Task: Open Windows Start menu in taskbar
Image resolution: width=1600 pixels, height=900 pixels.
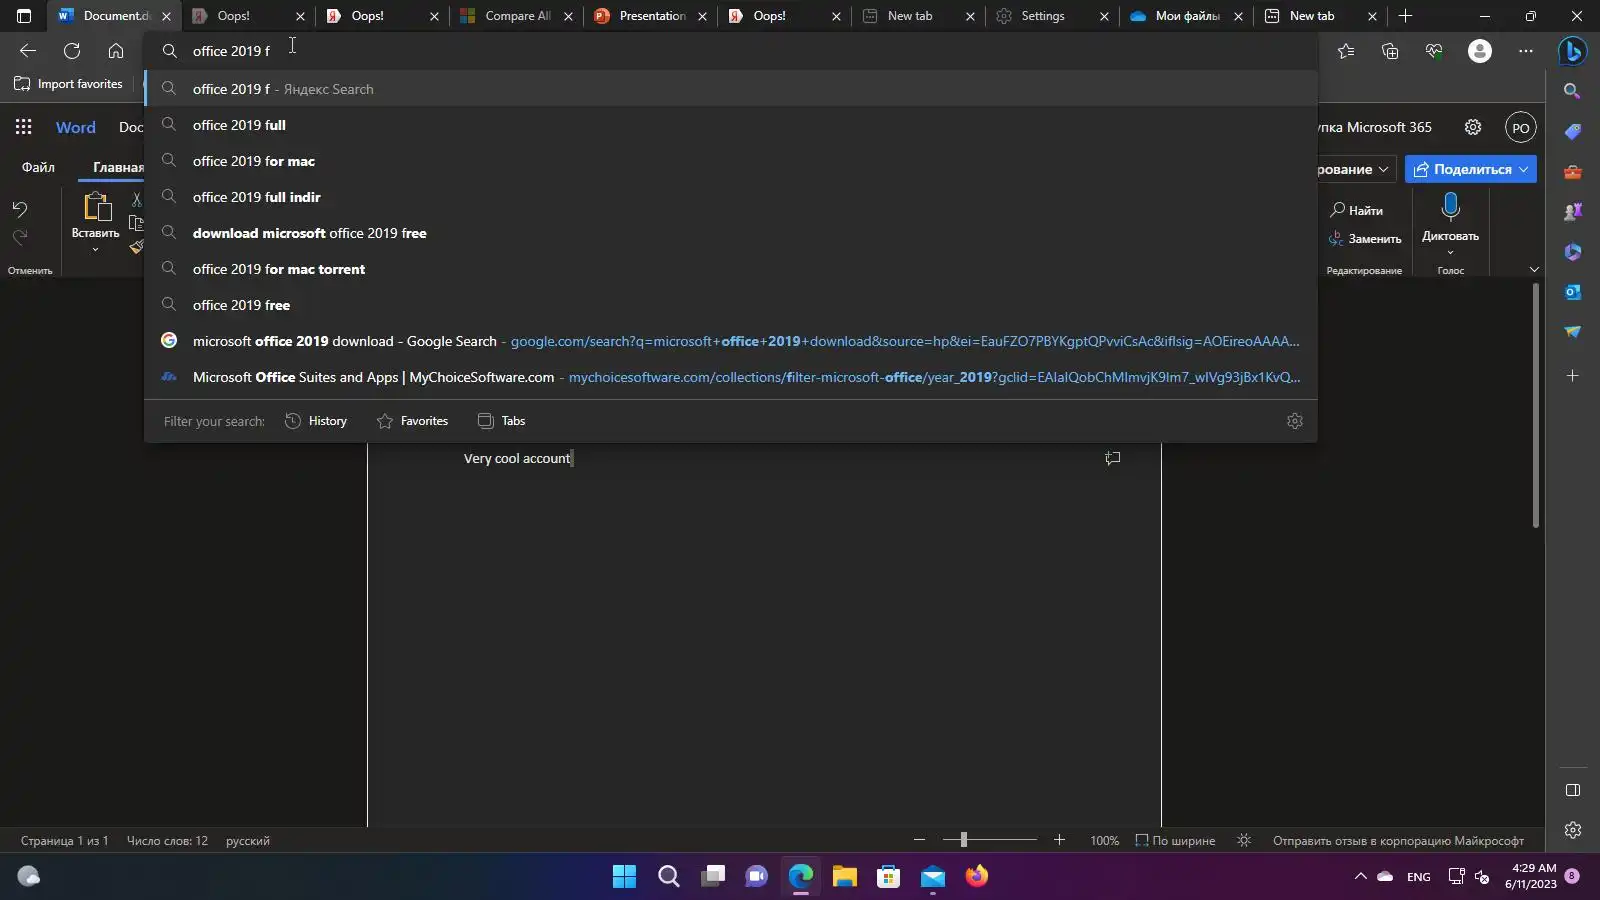Action: point(624,877)
